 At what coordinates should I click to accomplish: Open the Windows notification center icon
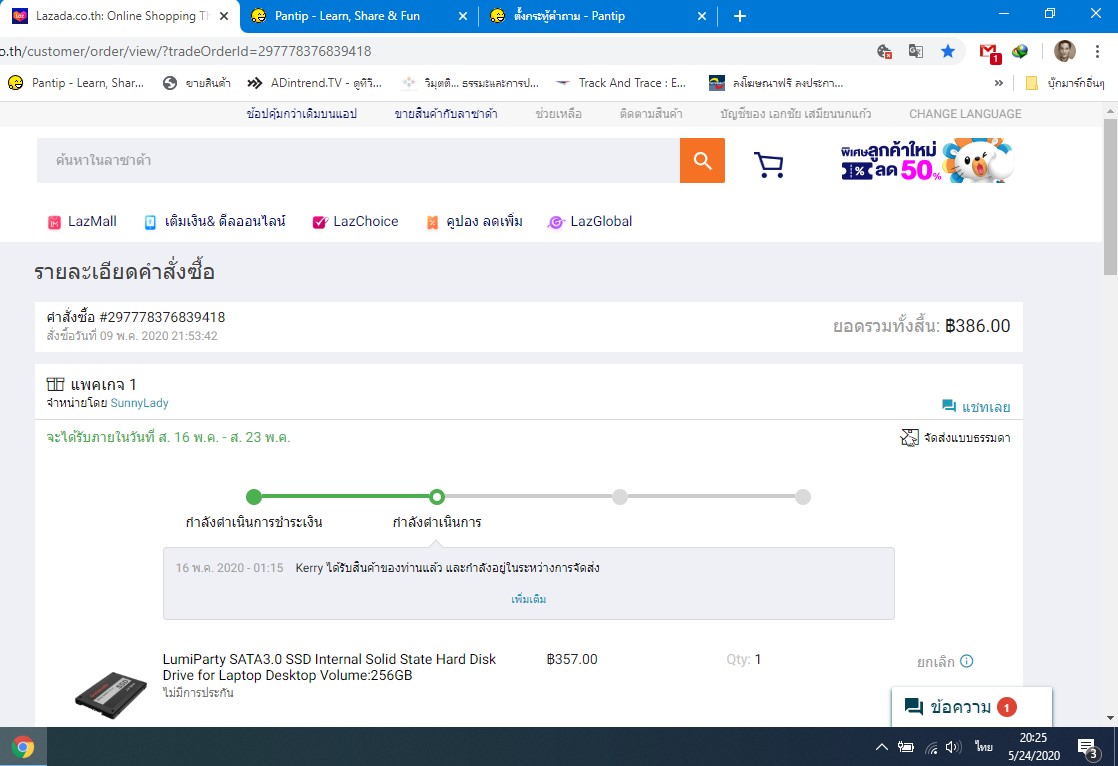pyautogui.click(x=1088, y=748)
